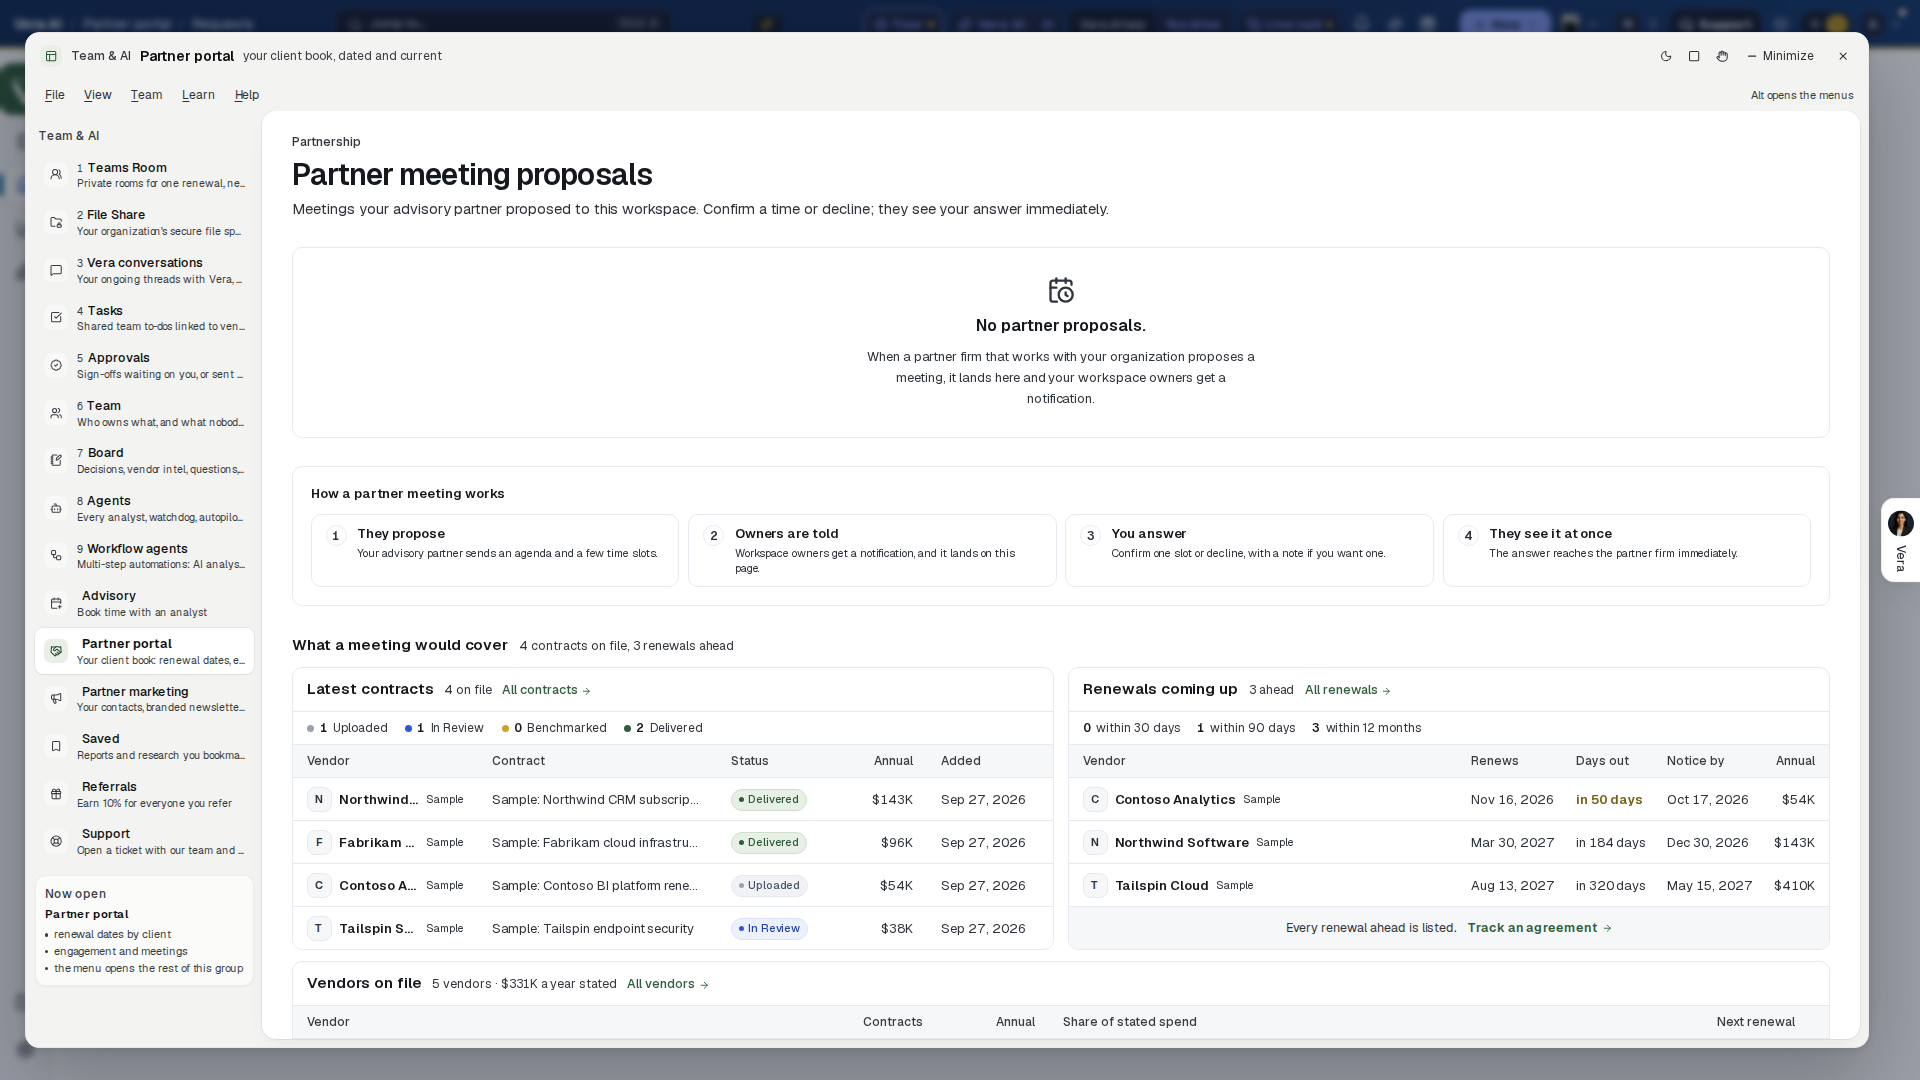The height and width of the screenshot is (1080, 1920).
Task: Follow the All contracts link
Action: pyautogui.click(x=546, y=690)
